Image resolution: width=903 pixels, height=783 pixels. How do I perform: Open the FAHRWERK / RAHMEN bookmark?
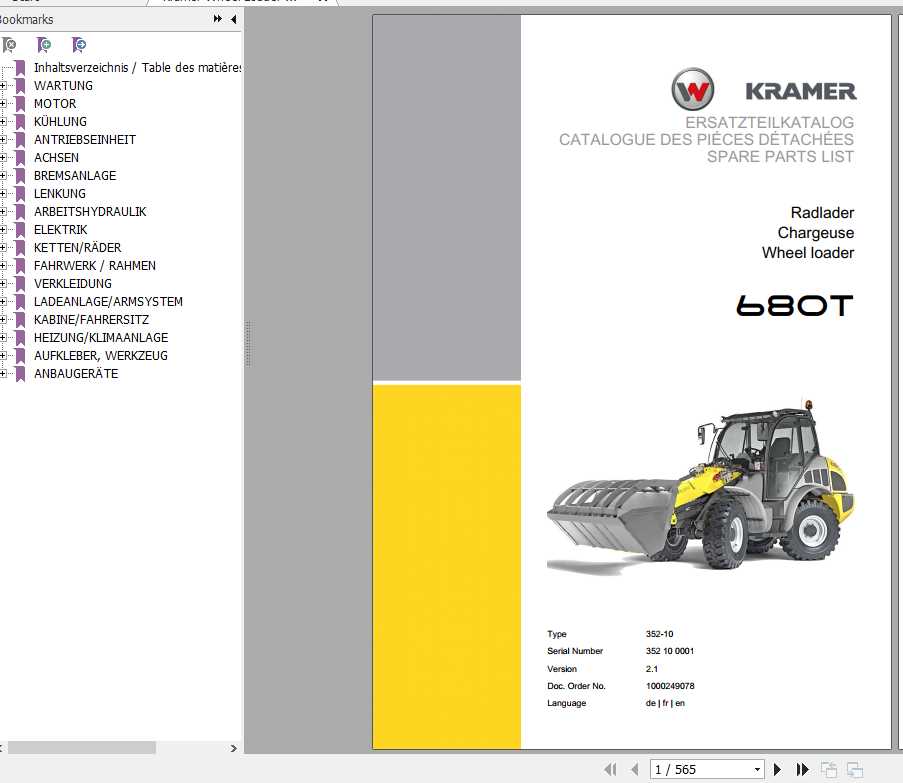click(x=94, y=265)
